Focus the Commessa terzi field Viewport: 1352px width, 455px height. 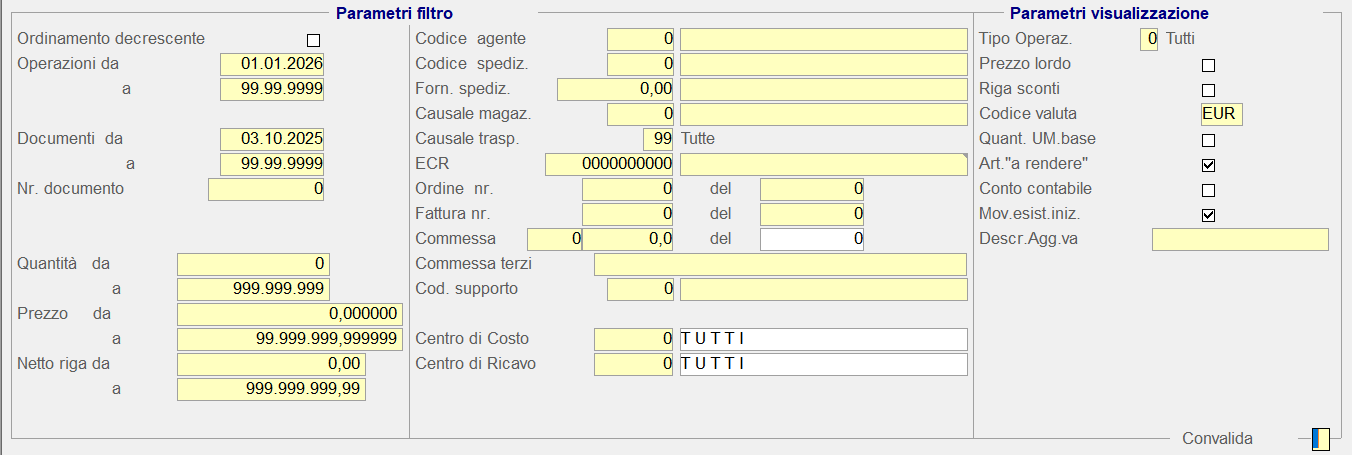[x=780, y=264]
